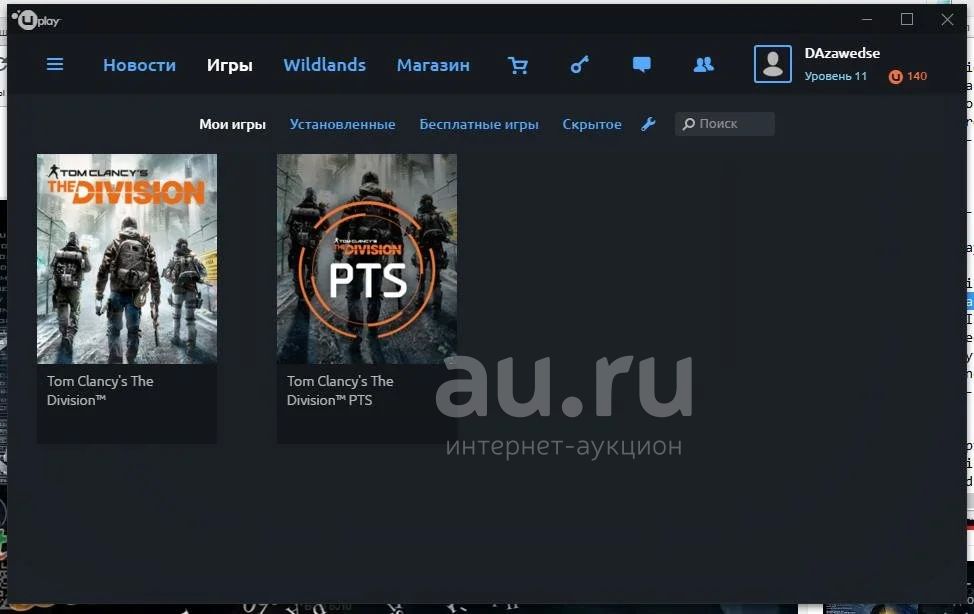Click the 140 units balance
The width and height of the screenshot is (974, 614).
(x=917, y=76)
